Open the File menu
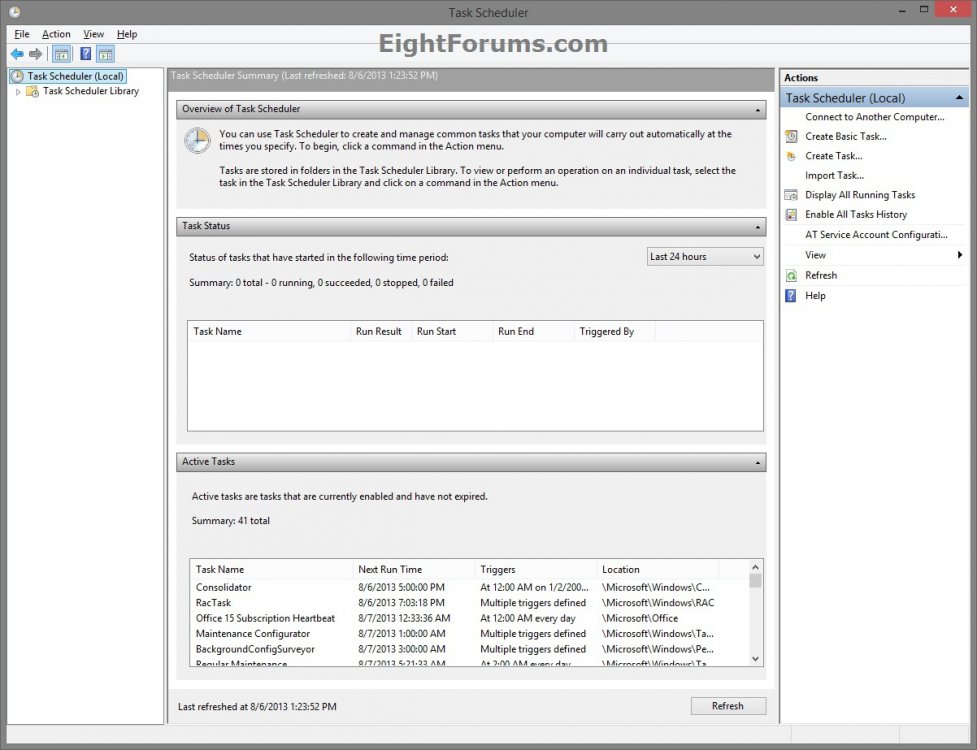Viewport: 977px width, 750px height. point(22,34)
